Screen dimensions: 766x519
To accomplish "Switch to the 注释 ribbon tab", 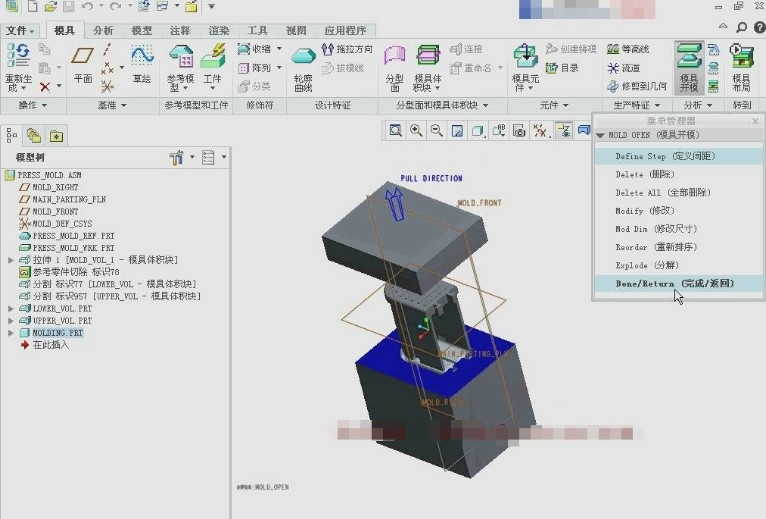I will click(x=180, y=30).
